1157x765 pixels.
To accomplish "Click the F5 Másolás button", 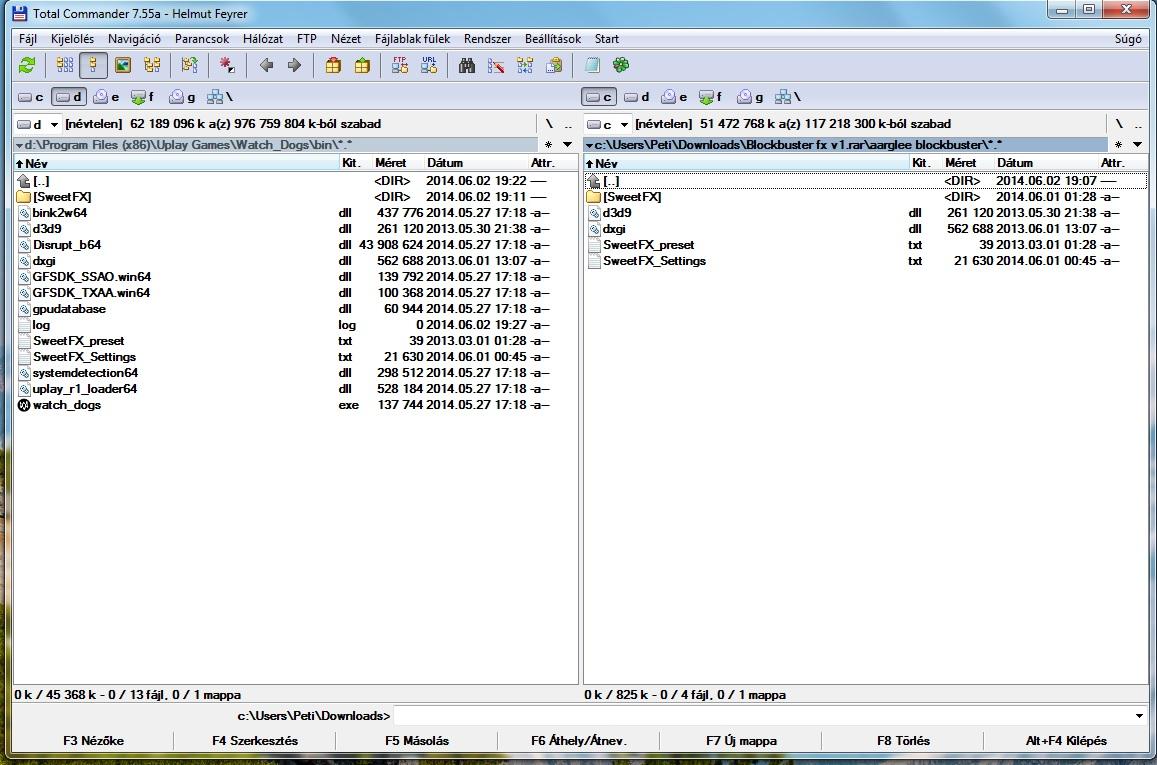I will pos(417,741).
